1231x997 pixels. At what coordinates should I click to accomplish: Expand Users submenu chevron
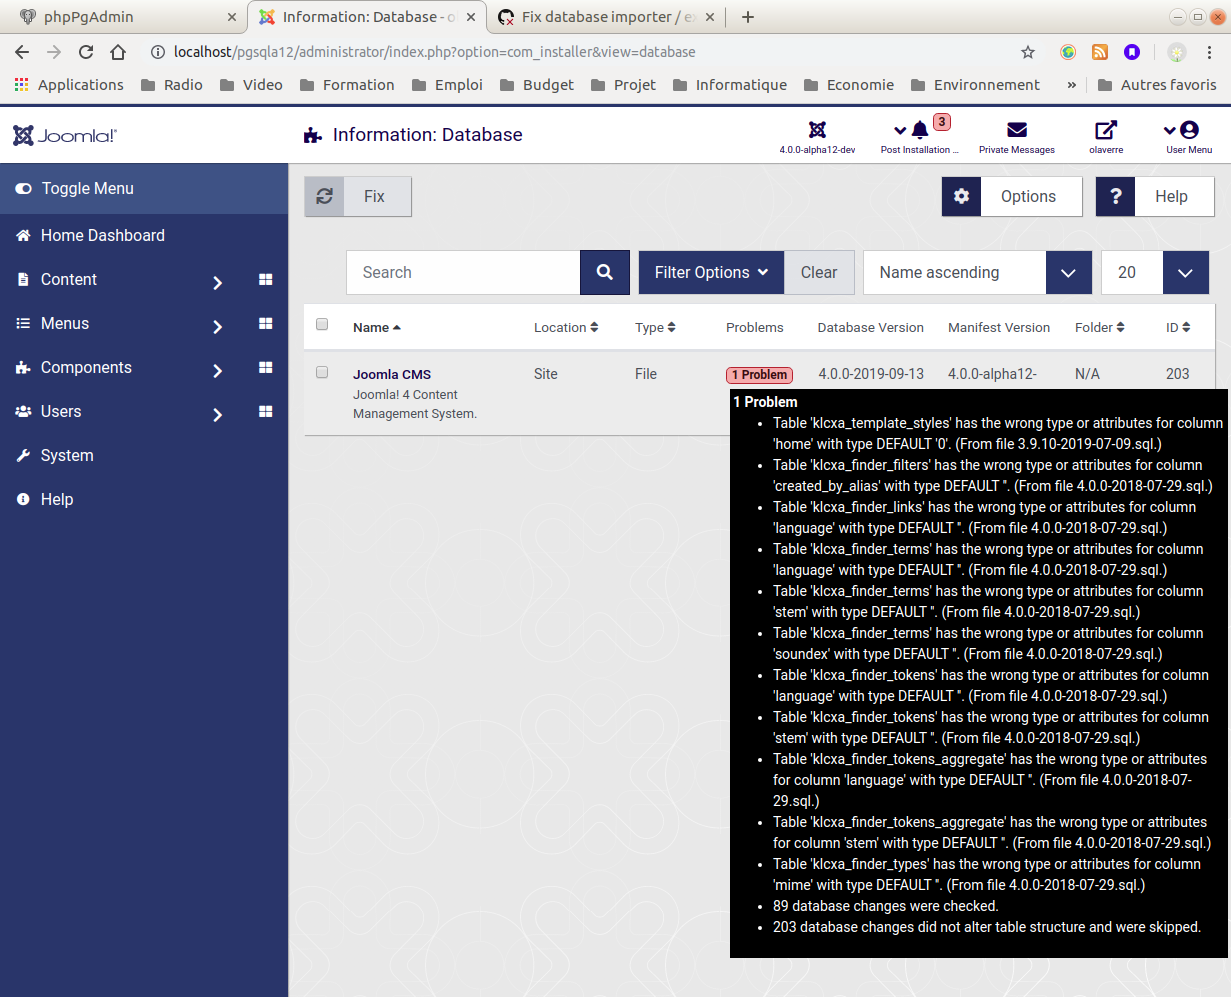[x=217, y=415]
